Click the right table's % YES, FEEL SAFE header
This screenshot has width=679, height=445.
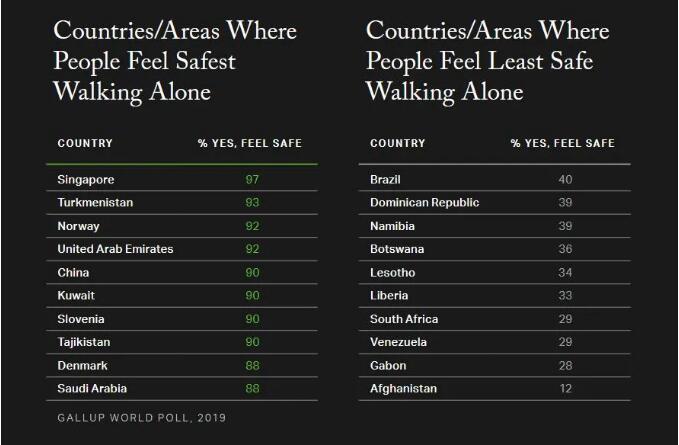click(562, 144)
